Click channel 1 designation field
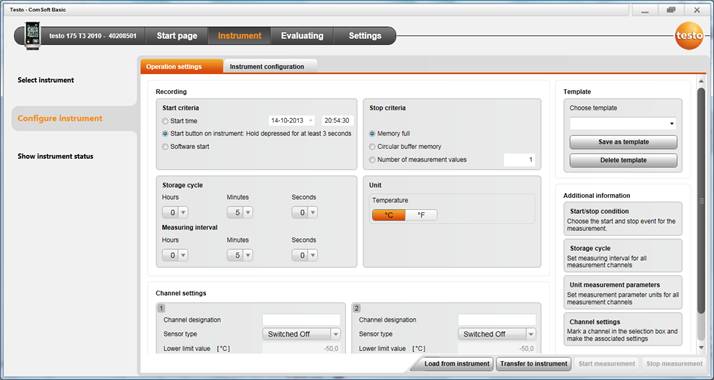This screenshot has height=380, width=714. [301, 320]
